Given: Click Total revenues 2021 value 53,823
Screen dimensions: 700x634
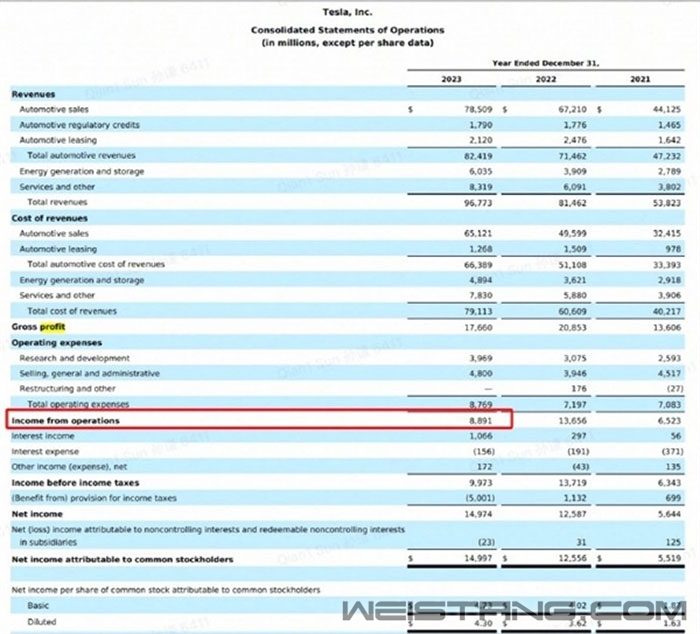Looking at the screenshot, I should [667, 203].
